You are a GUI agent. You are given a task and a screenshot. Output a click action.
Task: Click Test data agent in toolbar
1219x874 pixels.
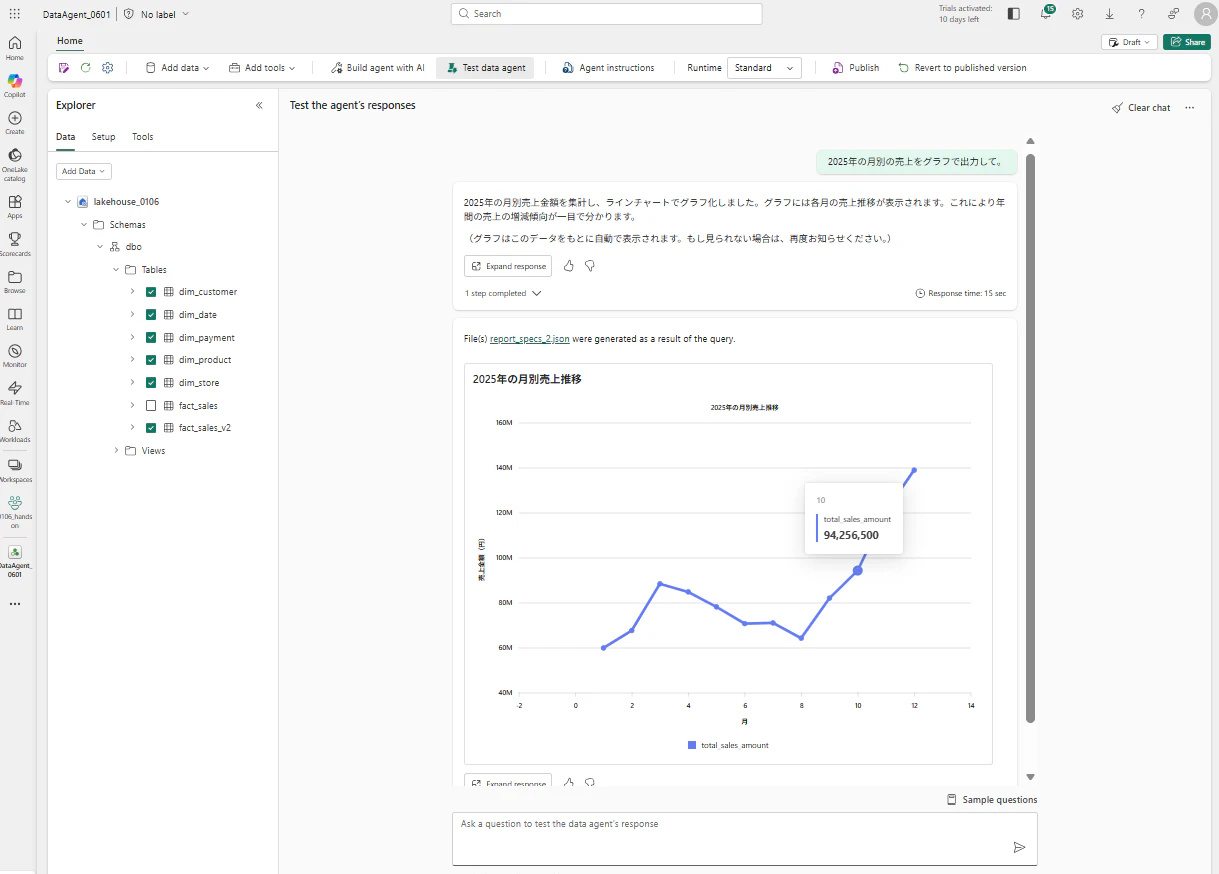click(x=485, y=68)
